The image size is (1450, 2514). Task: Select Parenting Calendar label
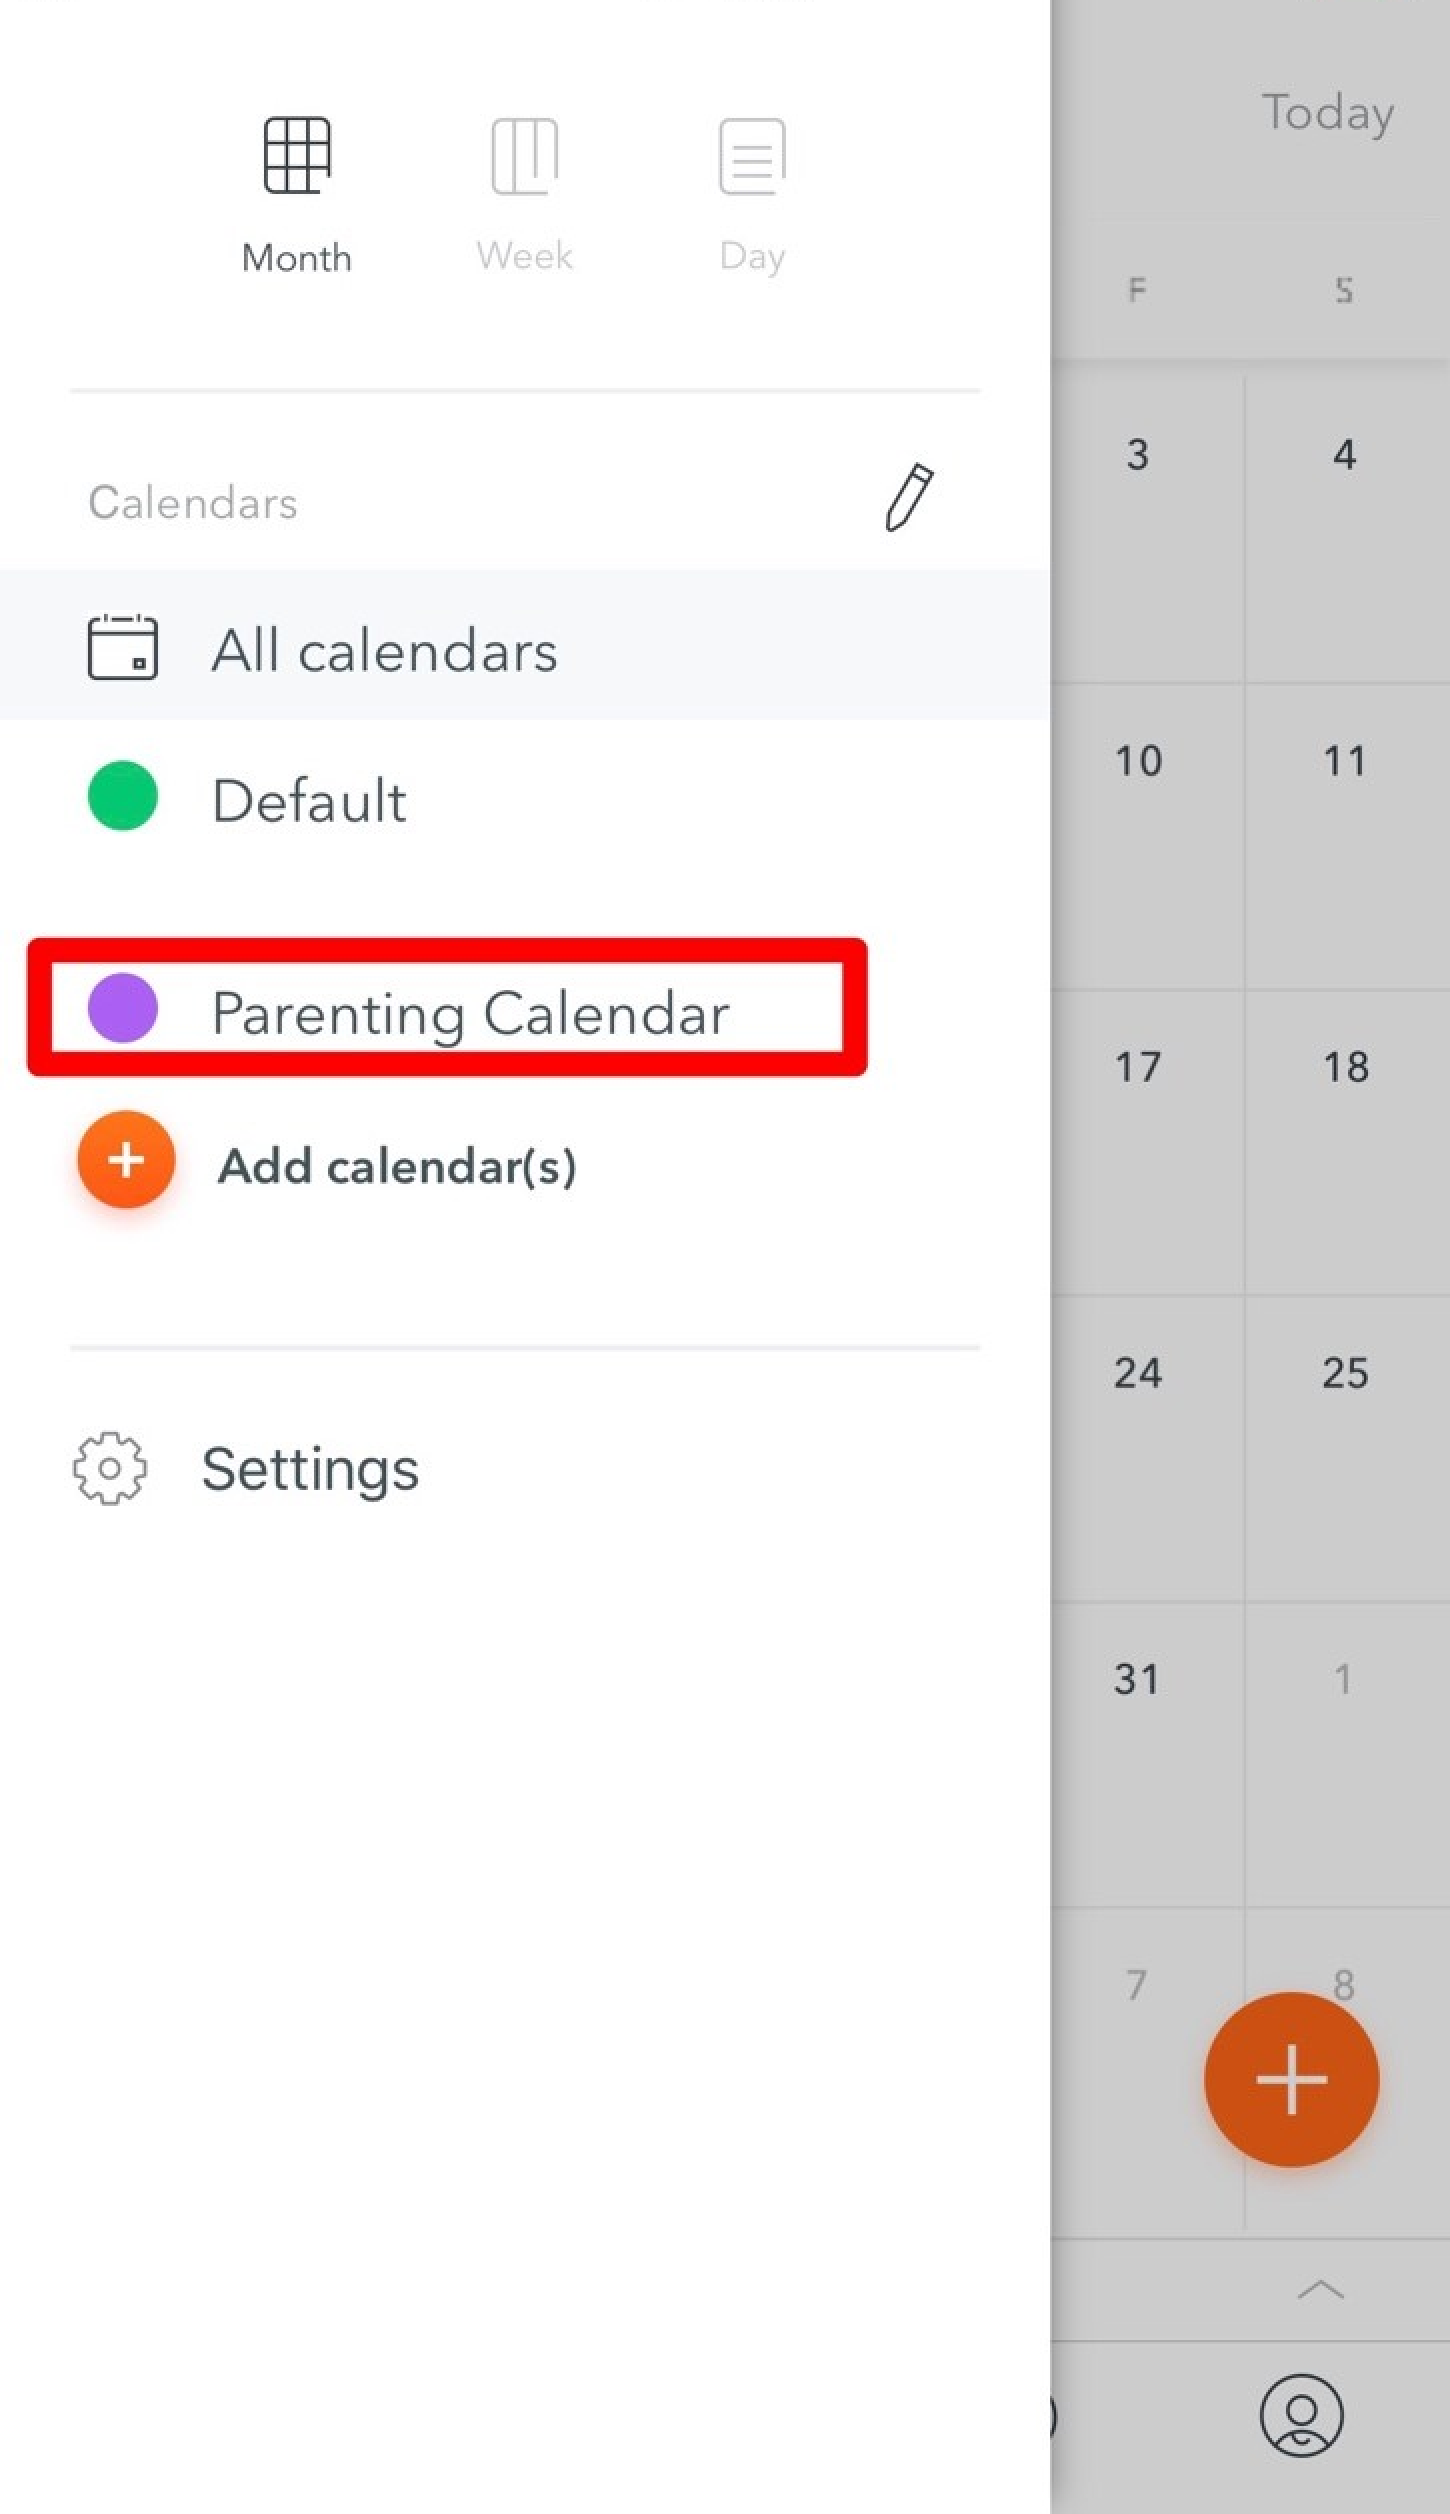[470, 1013]
